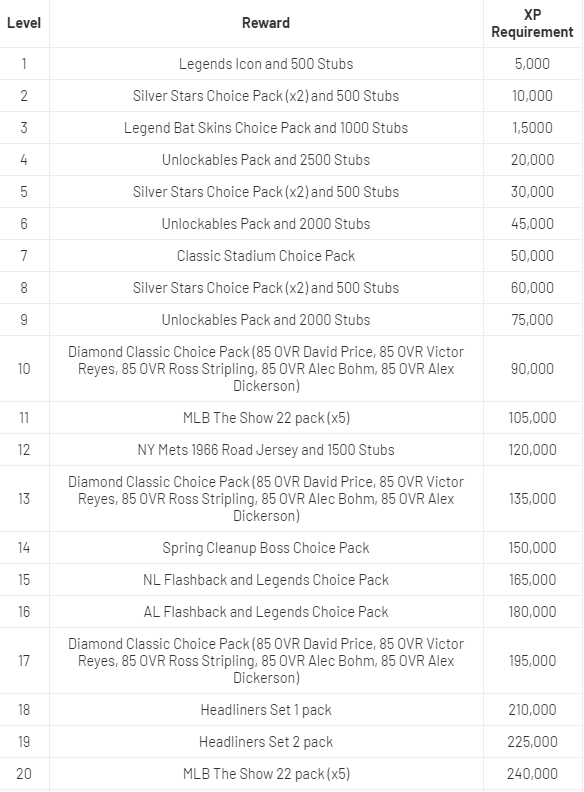Select NL Flashback and Legends Choice Pack

pyautogui.click(x=266, y=579)
